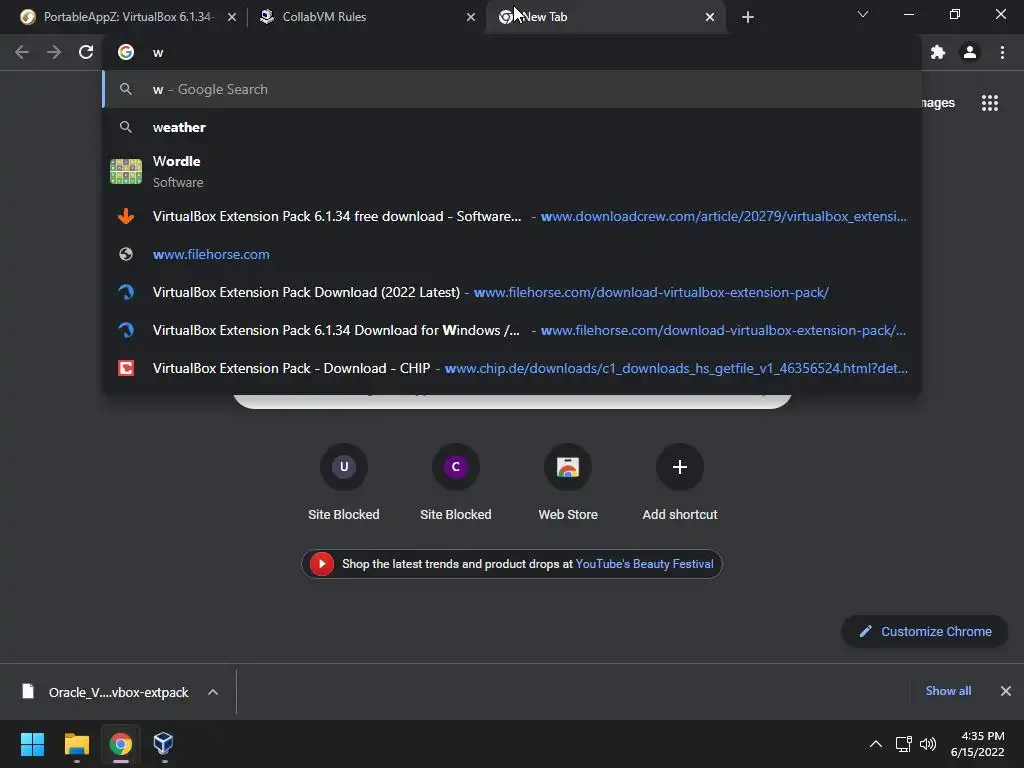Click the Images link at top right

click(x=938, y=103)
